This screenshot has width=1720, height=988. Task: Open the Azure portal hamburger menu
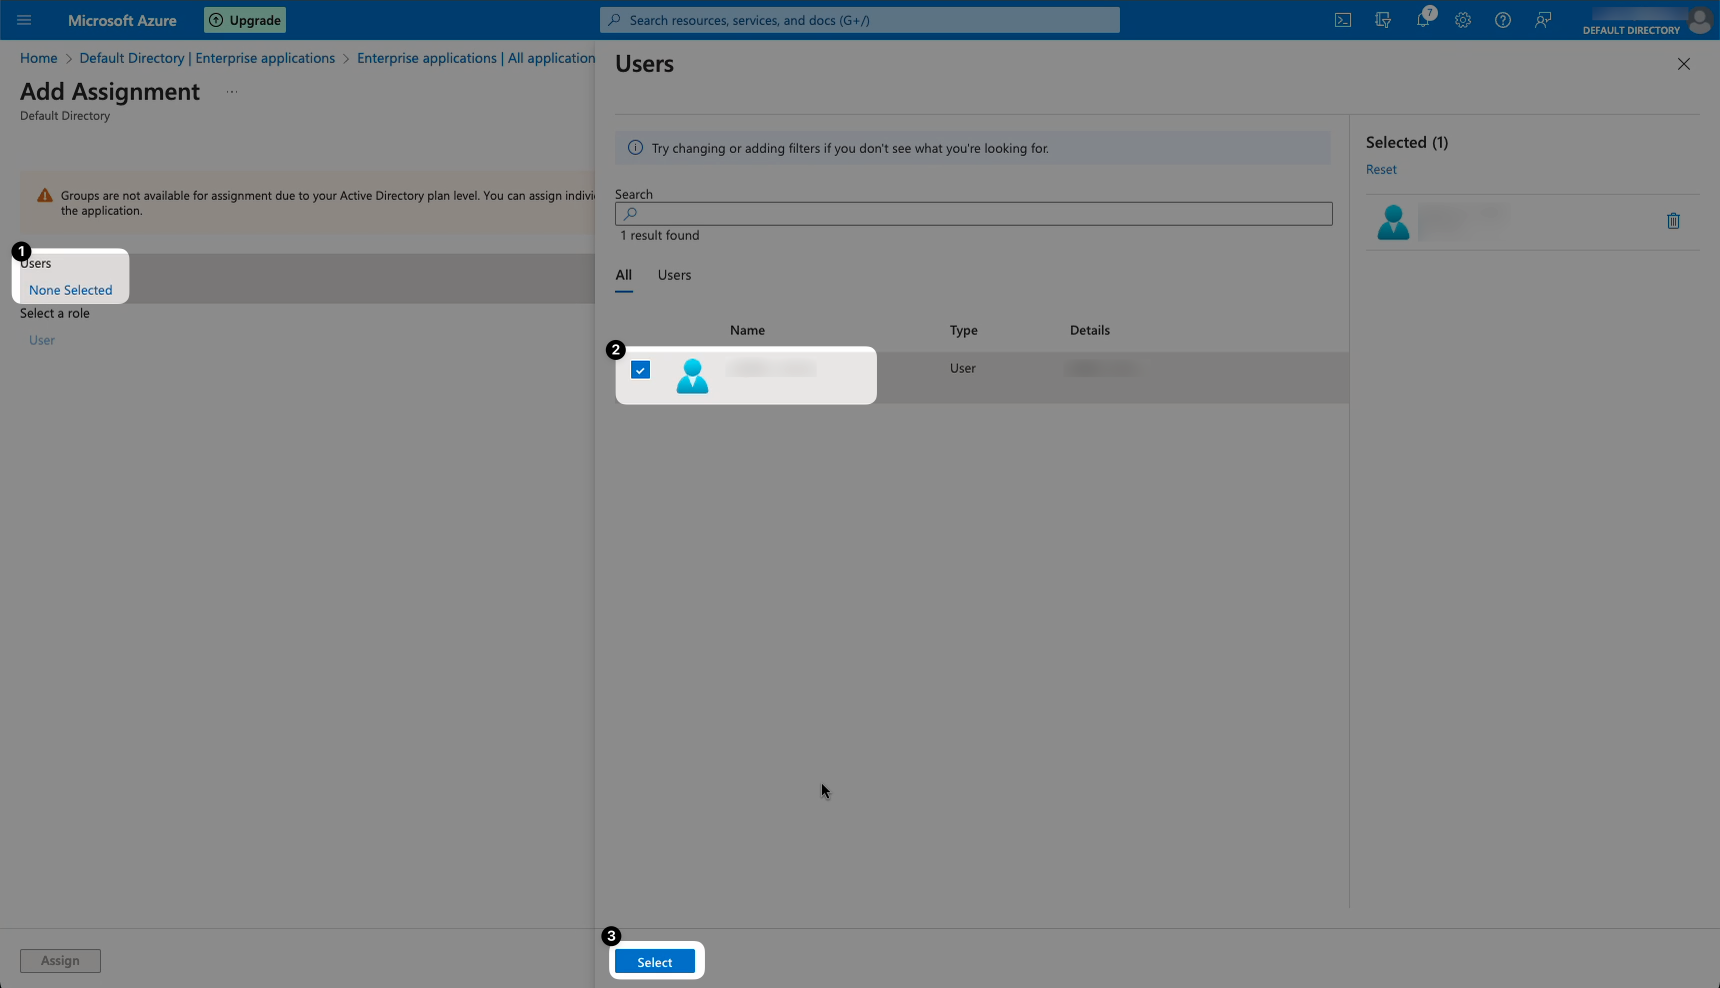tap(24, 20)
